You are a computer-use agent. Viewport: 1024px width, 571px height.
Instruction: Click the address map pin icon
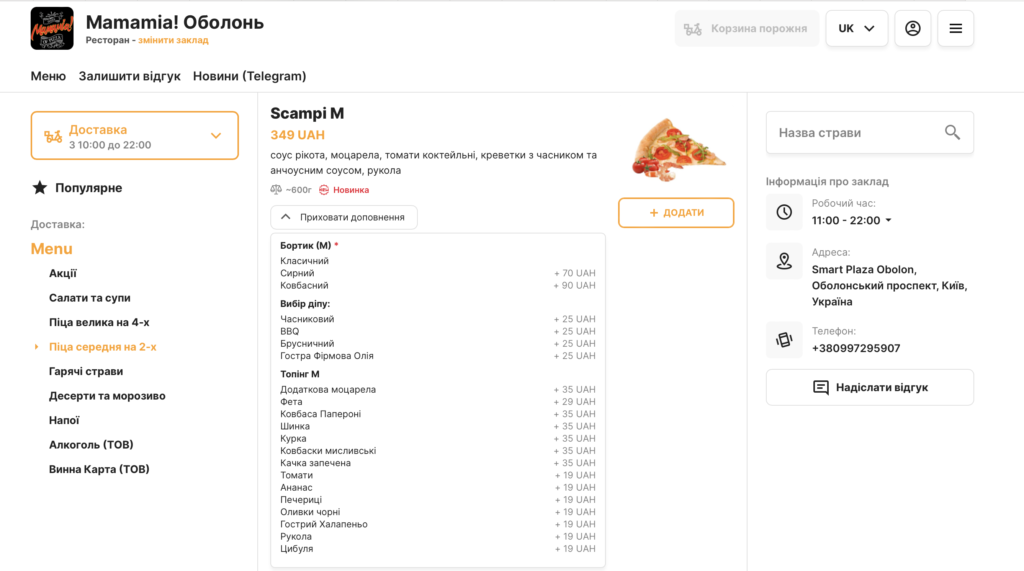tap(784, 261)
